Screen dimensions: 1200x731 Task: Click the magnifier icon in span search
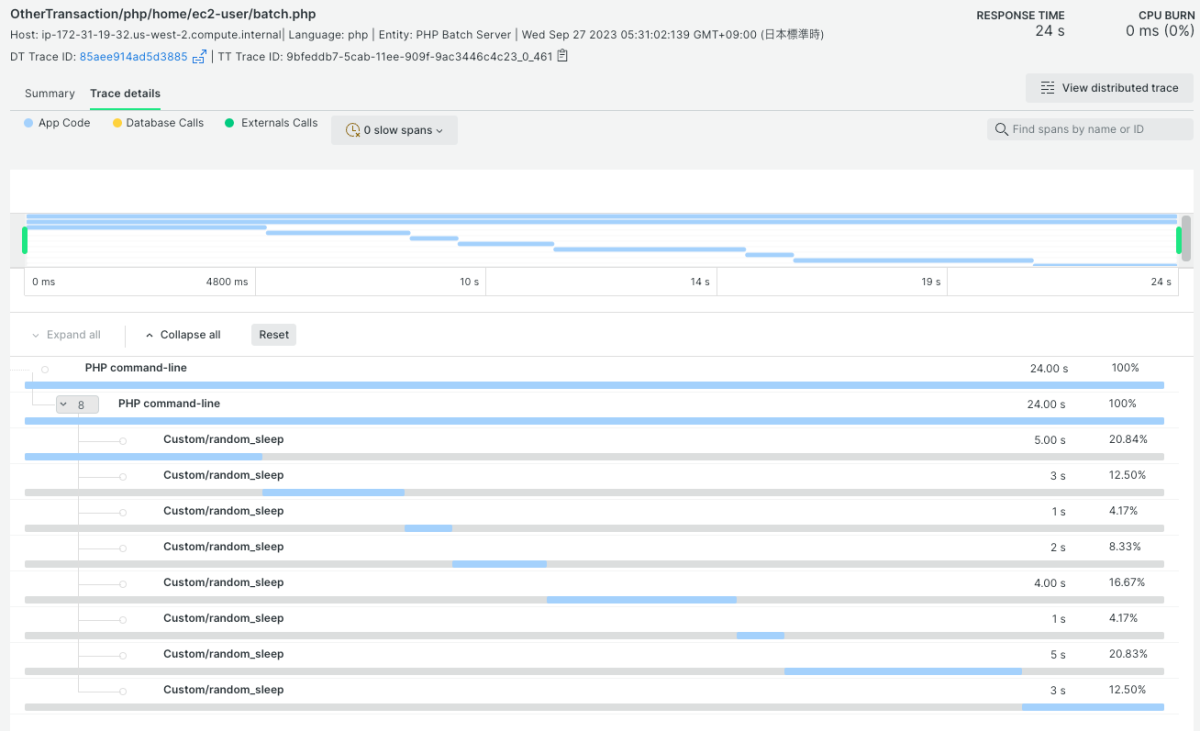[x=1001, y=130]
